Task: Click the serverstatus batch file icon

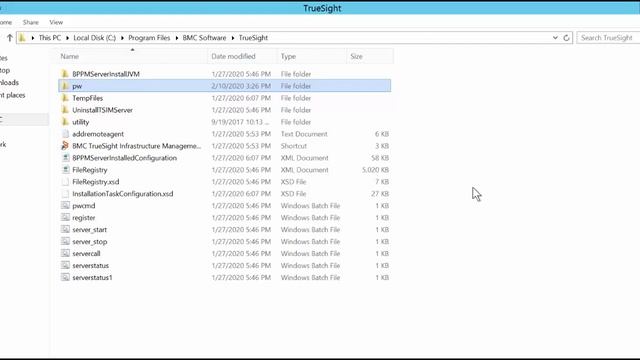Action: point(65,265)
